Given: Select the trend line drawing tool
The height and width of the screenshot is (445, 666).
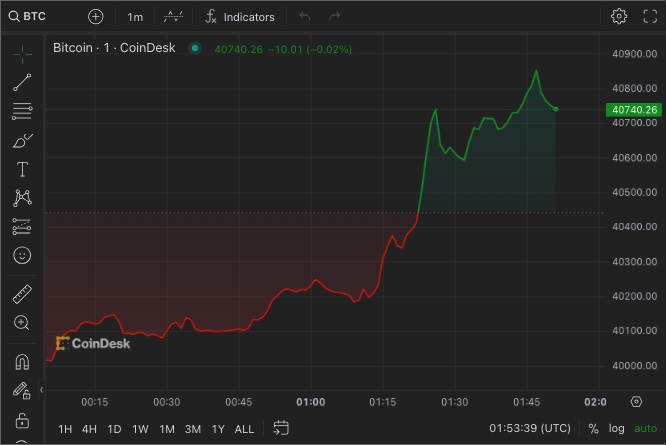Looking at the screenshot, I should click(22, 82).
